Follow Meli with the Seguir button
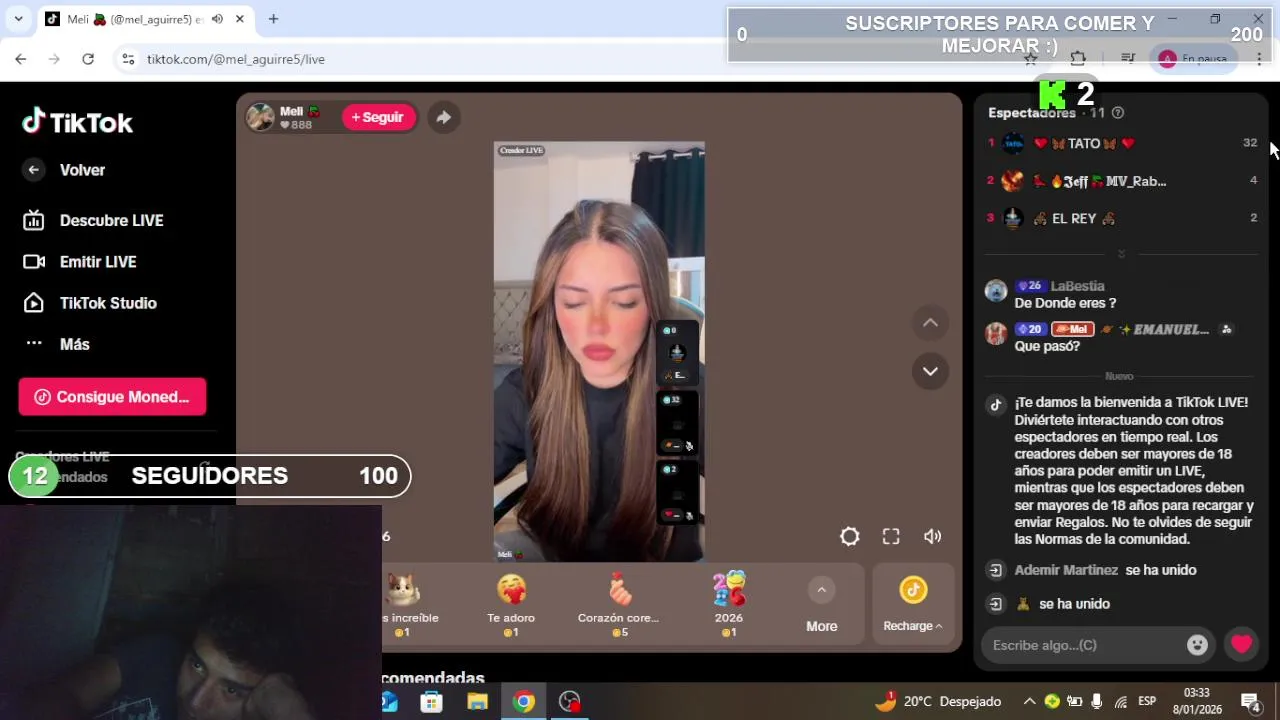Viewport: 1280px width, 720px height. pyautogui.click(x=378, y=117)
